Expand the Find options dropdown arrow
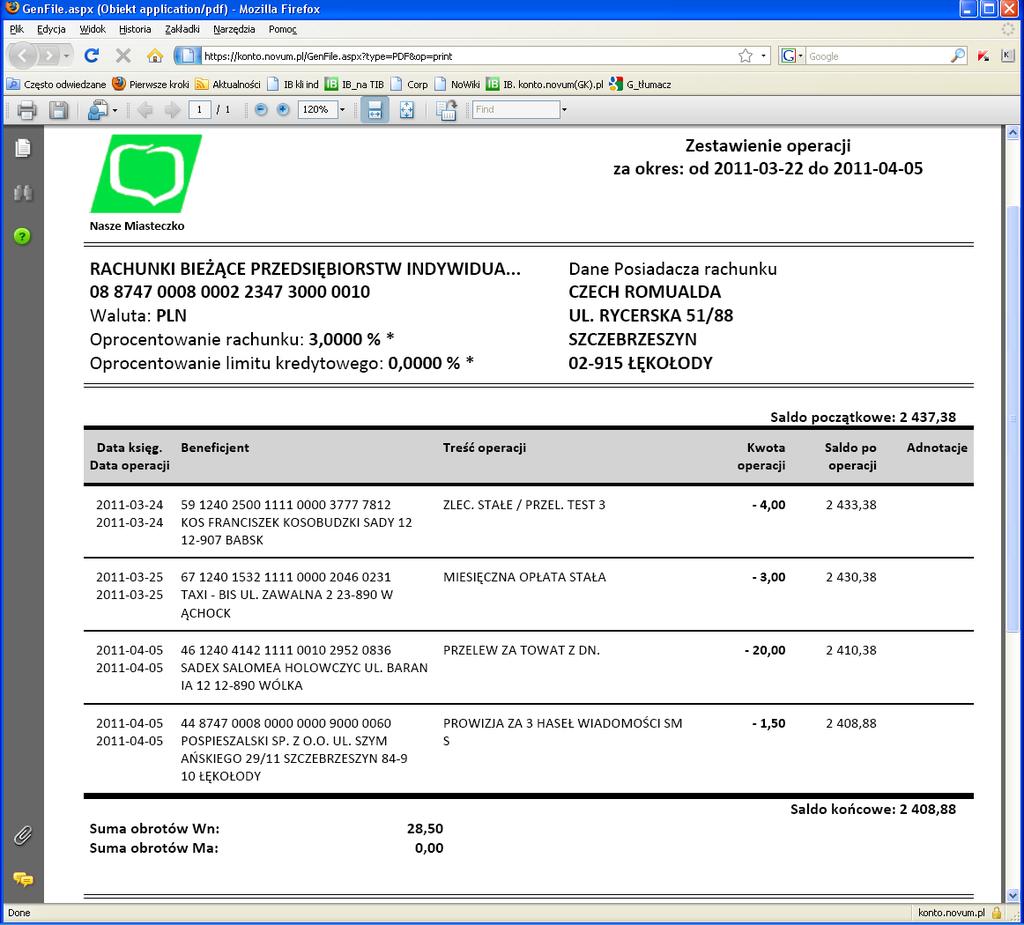Screen dimensions: 1024x925 [x=564, y=110]
